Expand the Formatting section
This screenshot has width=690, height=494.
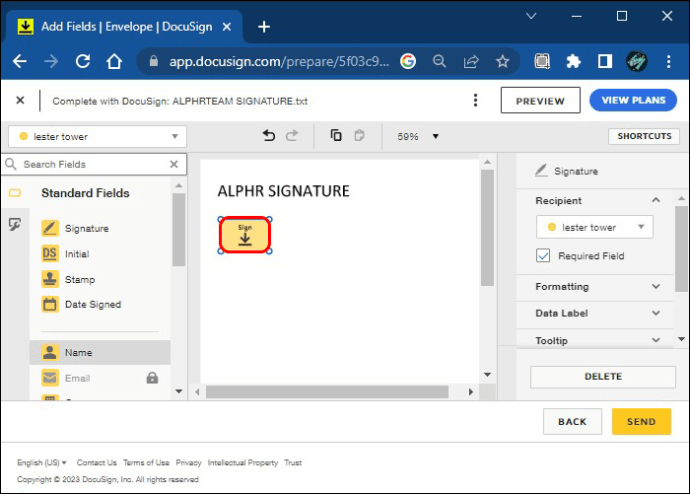click(656, 286)
